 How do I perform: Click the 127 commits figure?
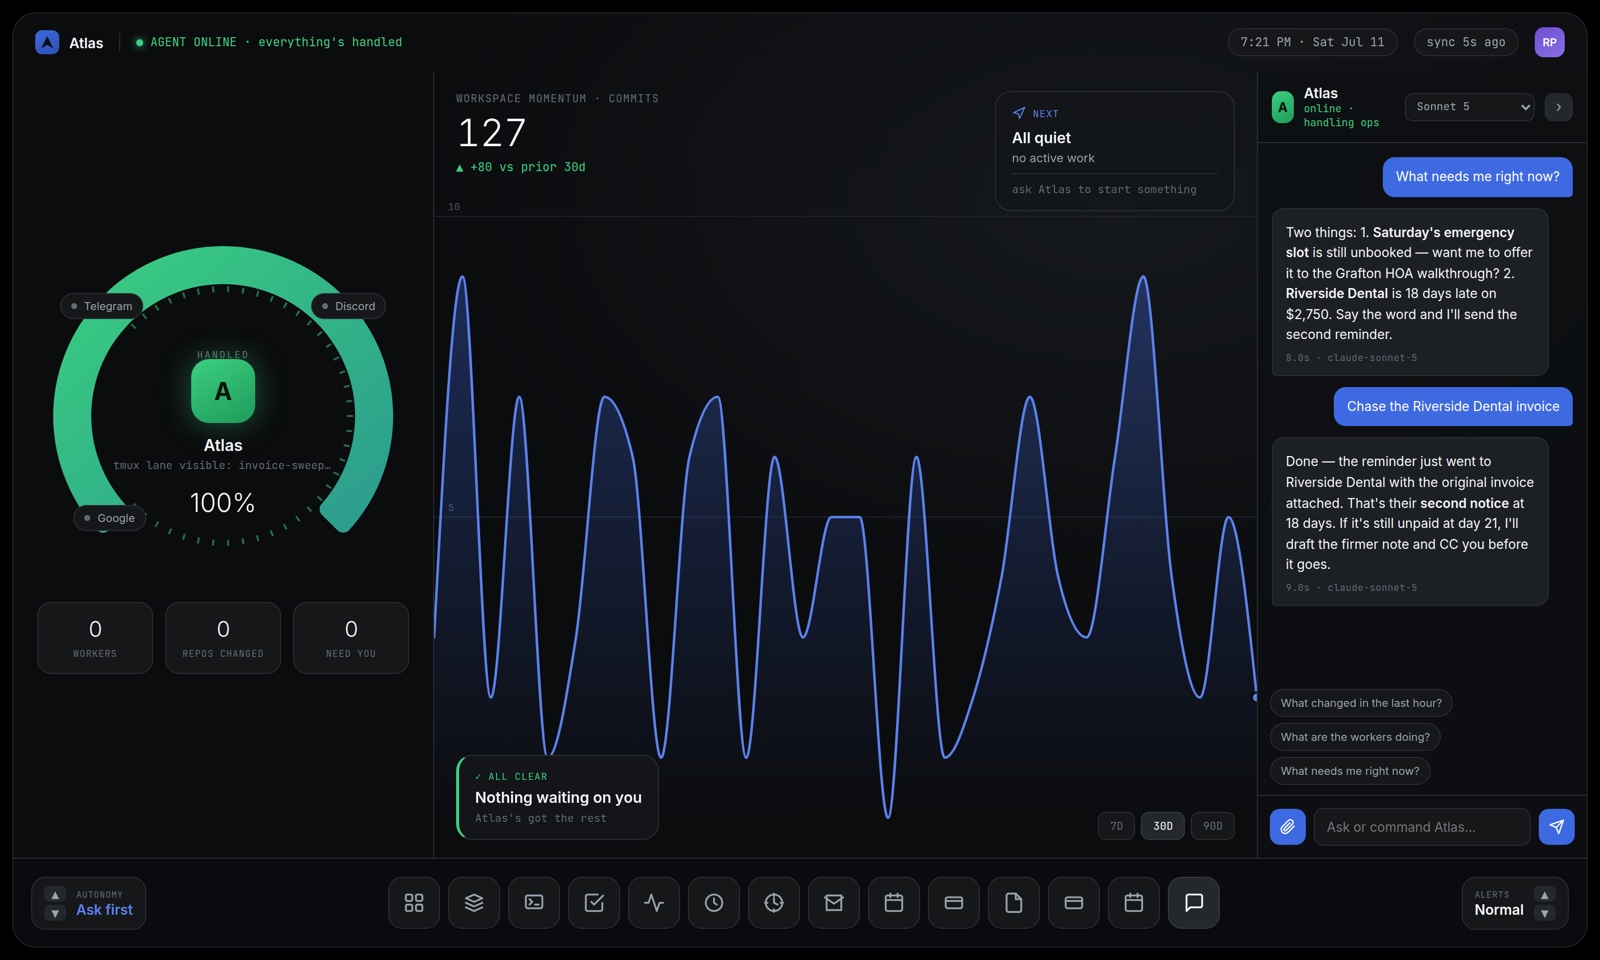click(x=491, y=133)
